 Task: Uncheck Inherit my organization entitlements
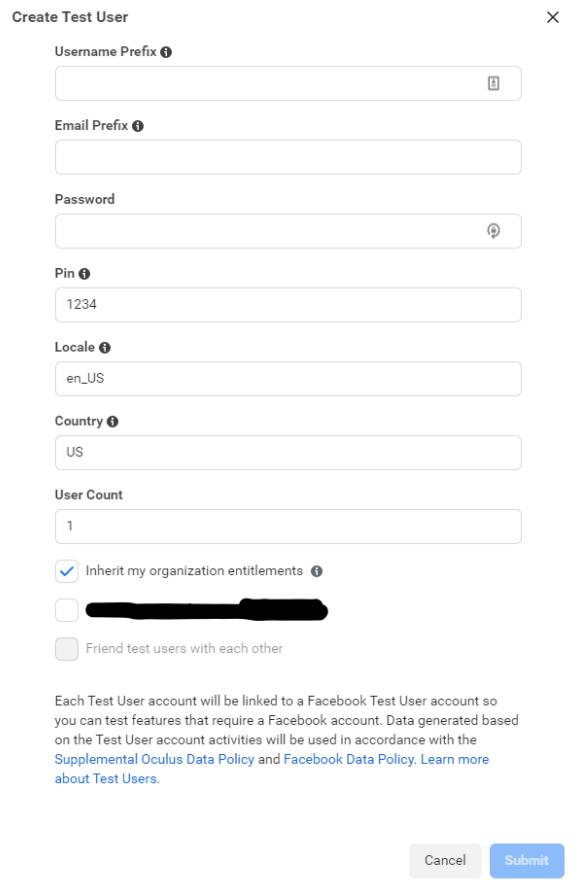(x=67, y=571)
